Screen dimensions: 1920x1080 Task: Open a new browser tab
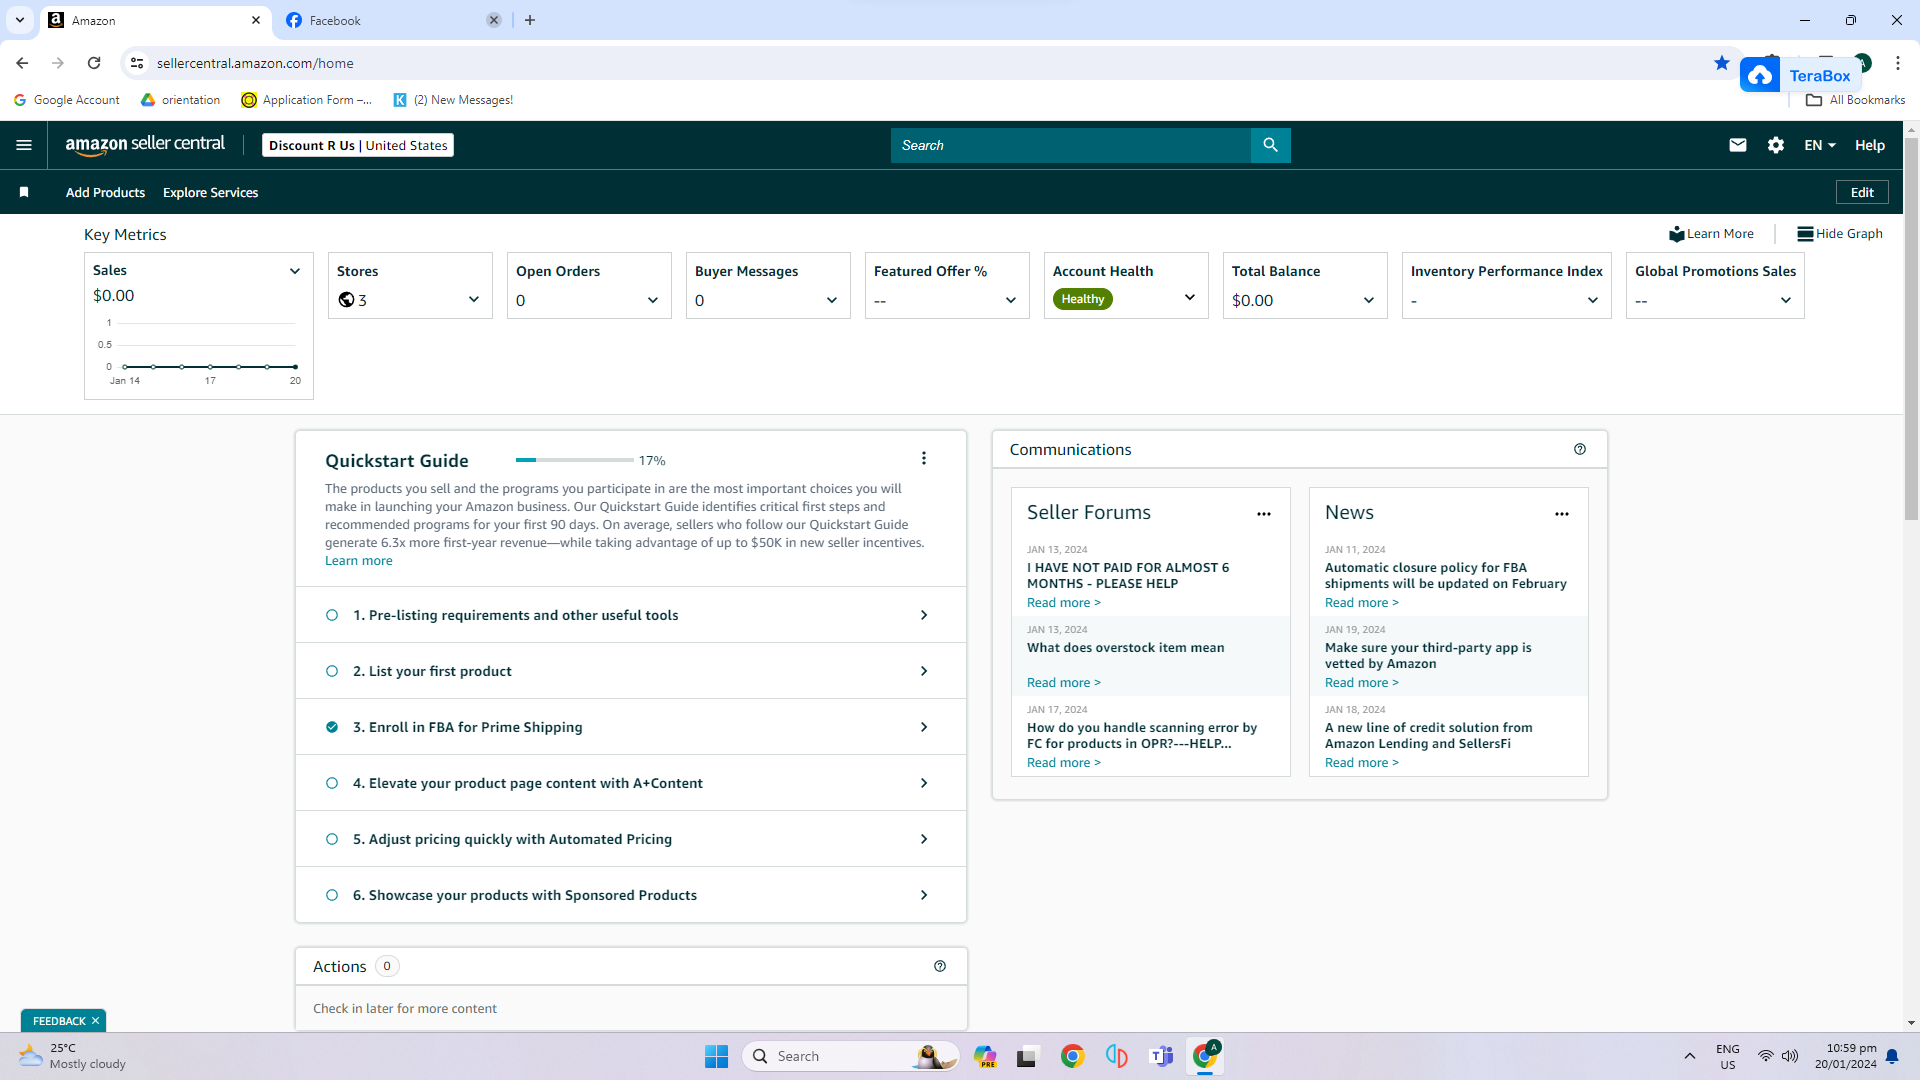(x=530, y=20)
